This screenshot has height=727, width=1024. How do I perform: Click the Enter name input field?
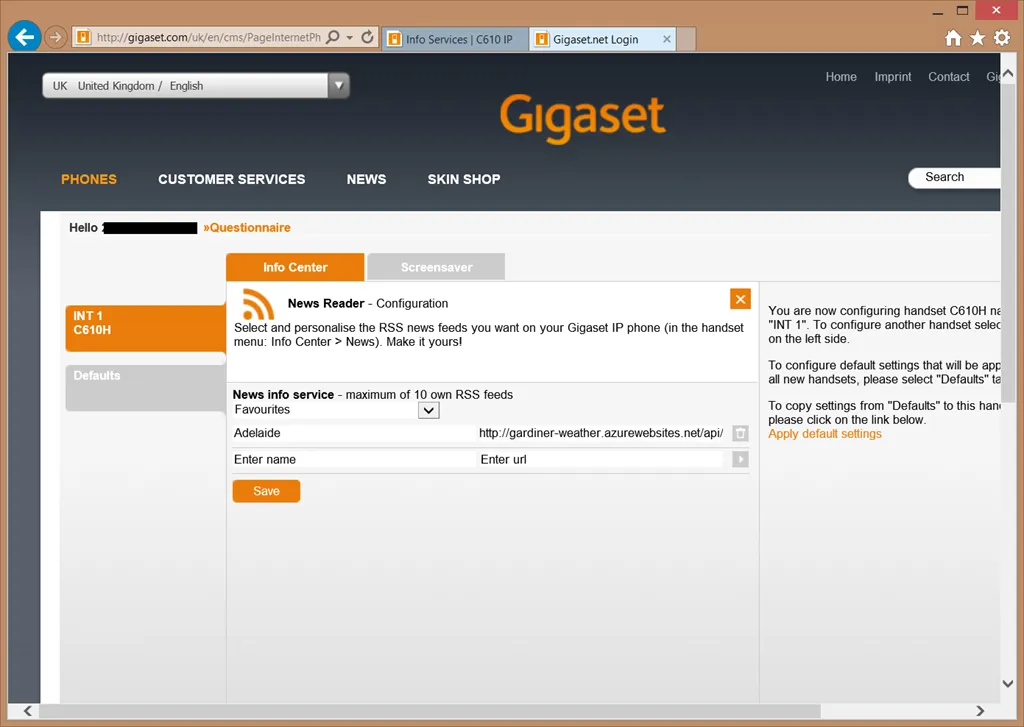[x=350, y=460]
